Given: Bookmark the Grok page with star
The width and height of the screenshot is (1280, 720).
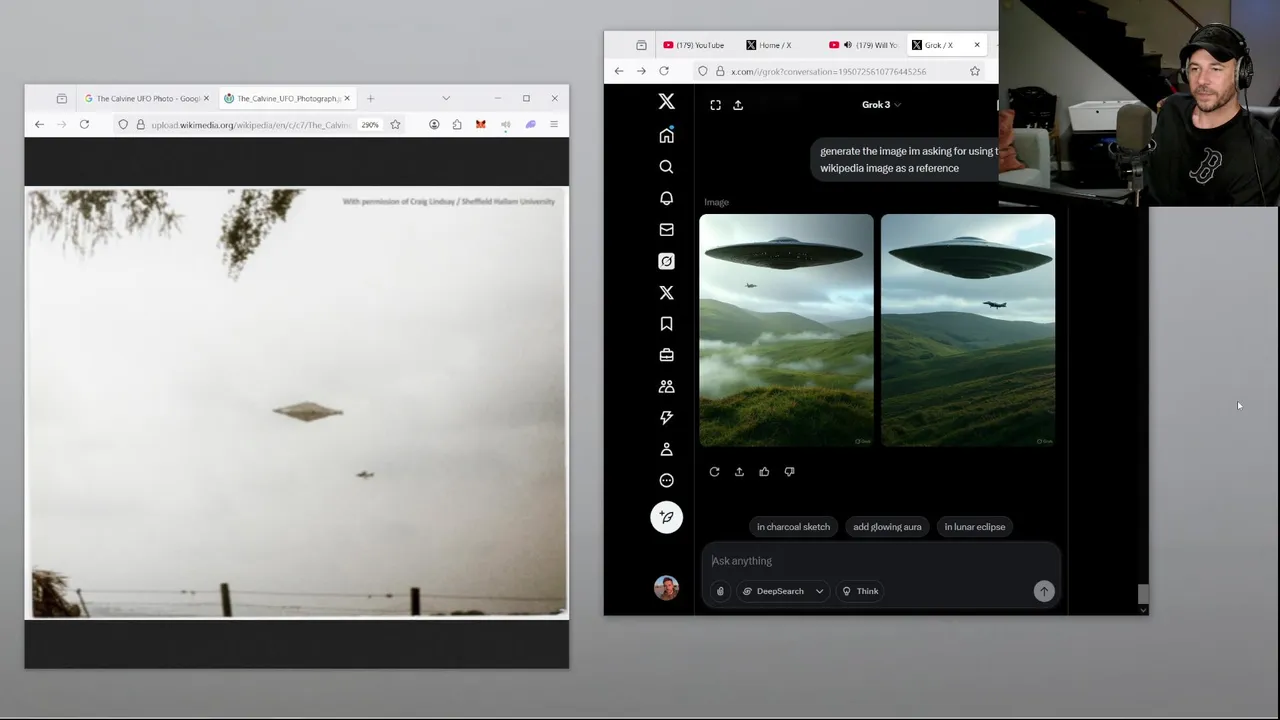Looking at the screenshot, I should 975,71.
